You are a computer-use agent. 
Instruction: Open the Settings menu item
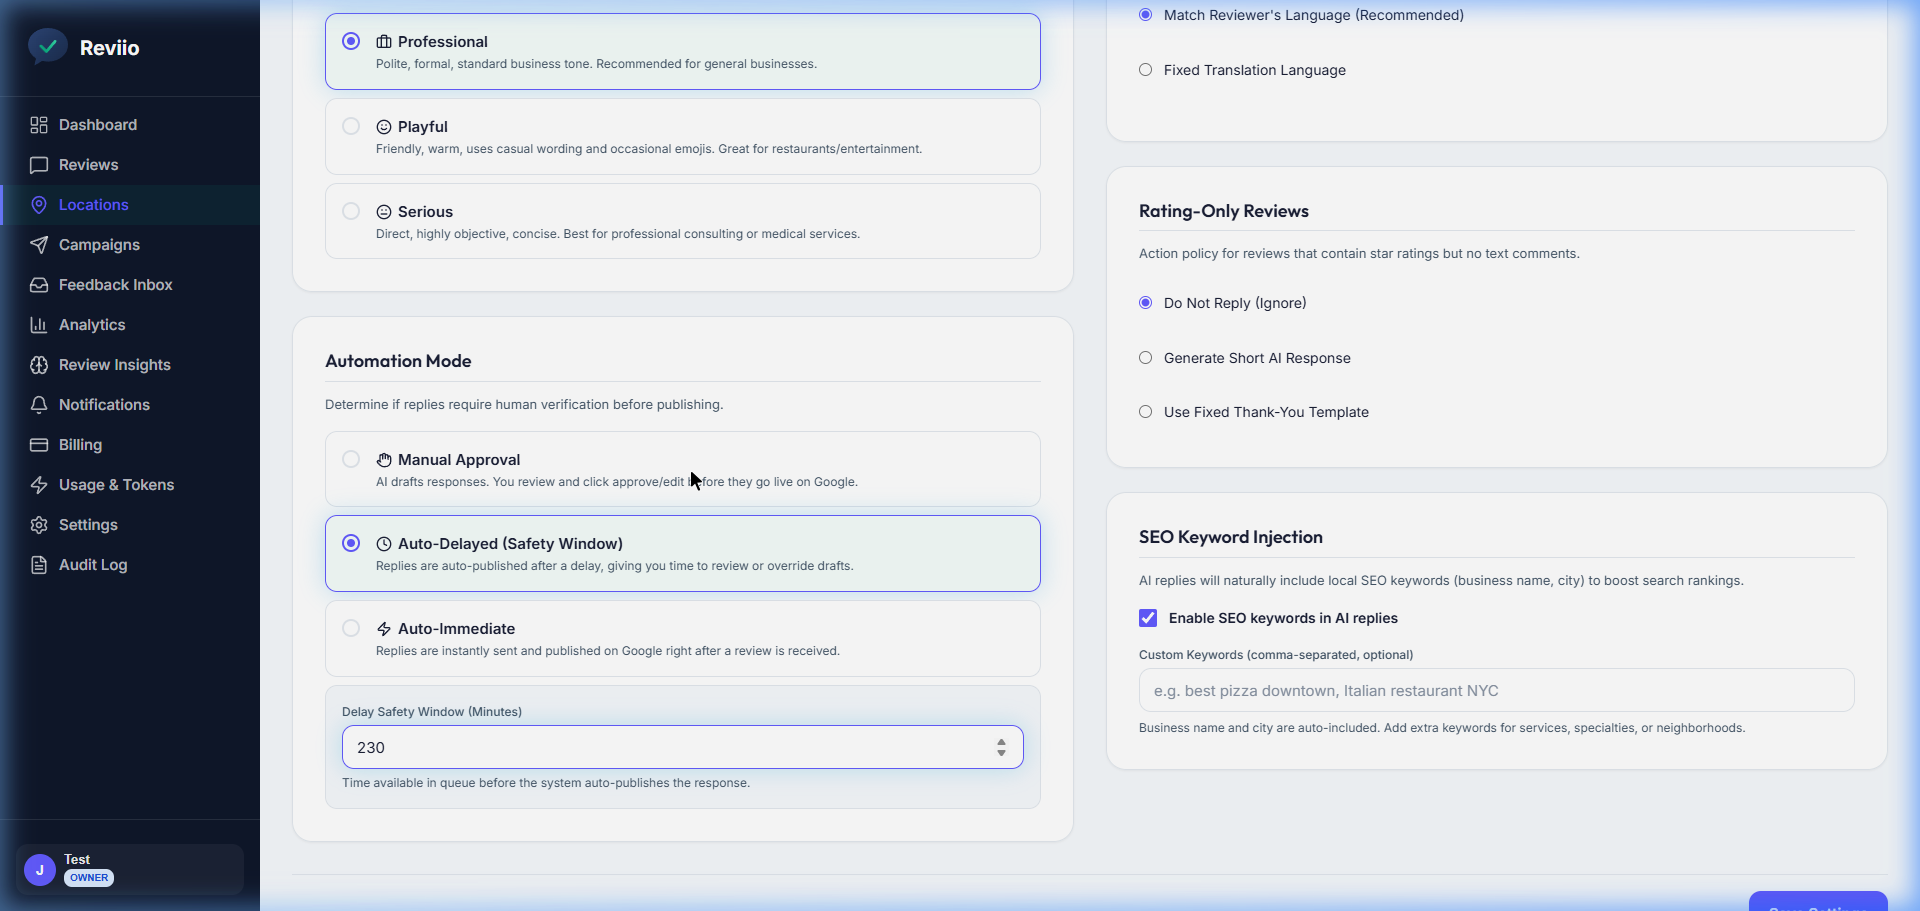[130, 525]
